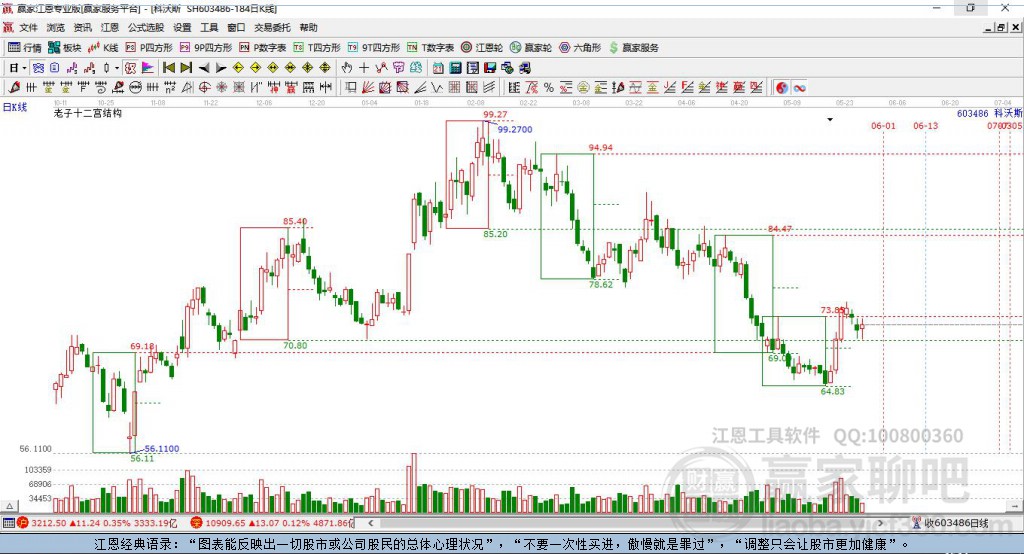Click the percent sign tool icon
The width and height of the screenshot is (1024, 554).
pyautogui.click(x=549, y=87)
